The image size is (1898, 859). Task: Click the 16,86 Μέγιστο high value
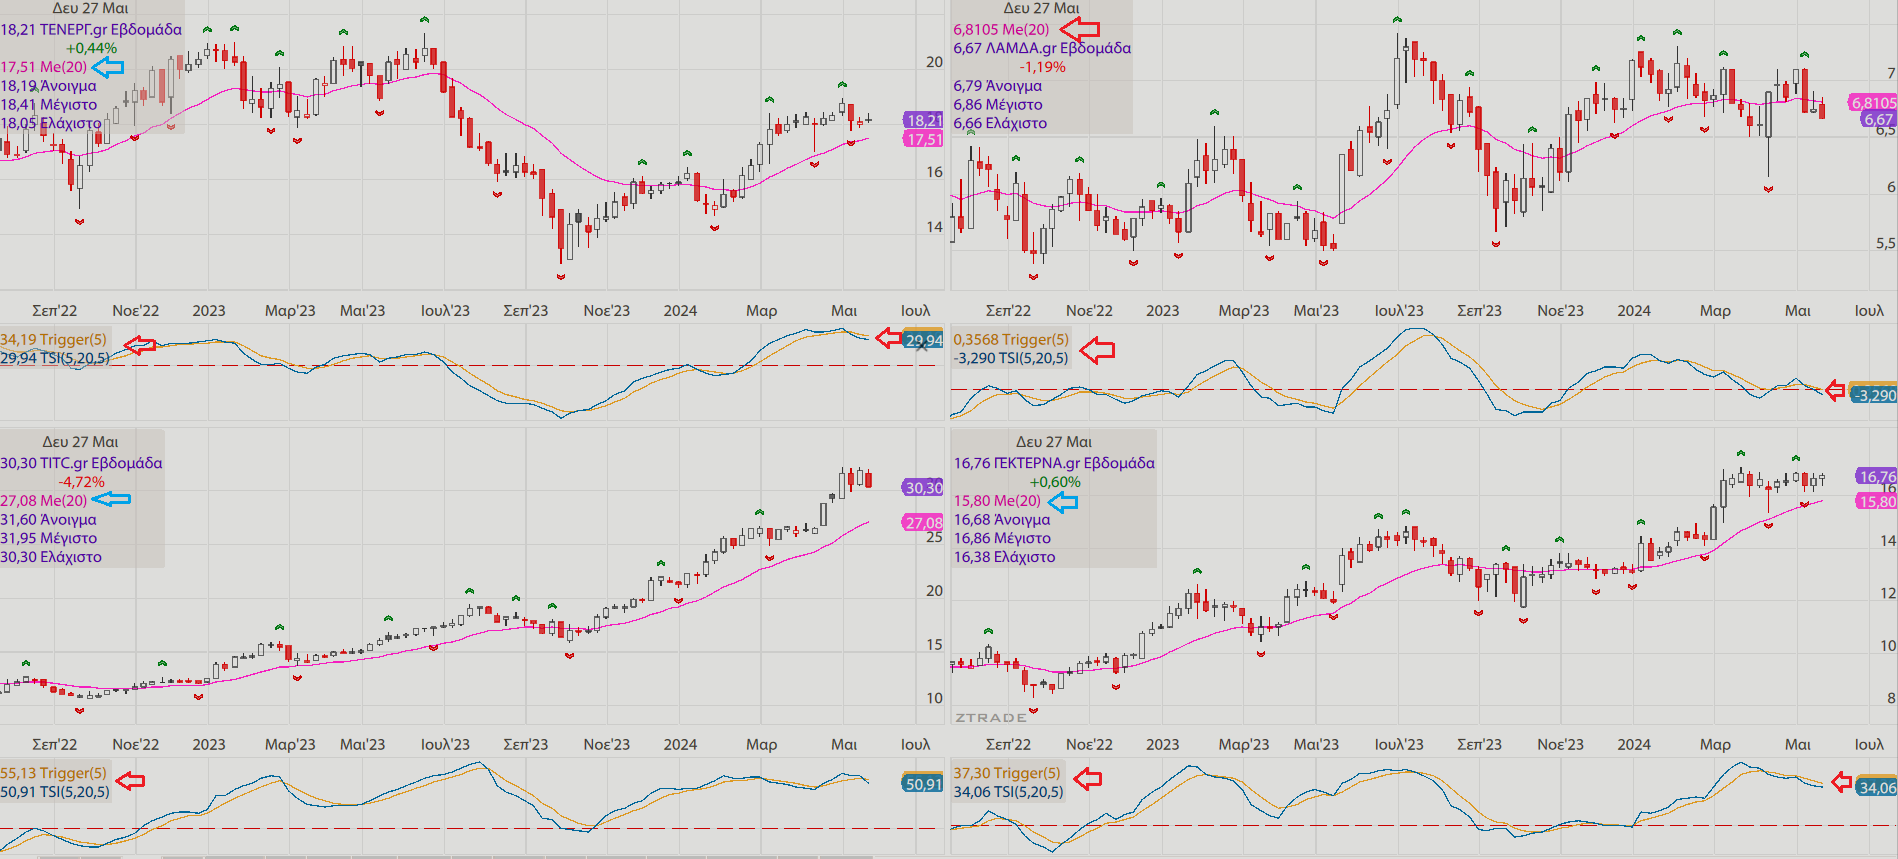pyautogui.click(x=1002, y=538)
